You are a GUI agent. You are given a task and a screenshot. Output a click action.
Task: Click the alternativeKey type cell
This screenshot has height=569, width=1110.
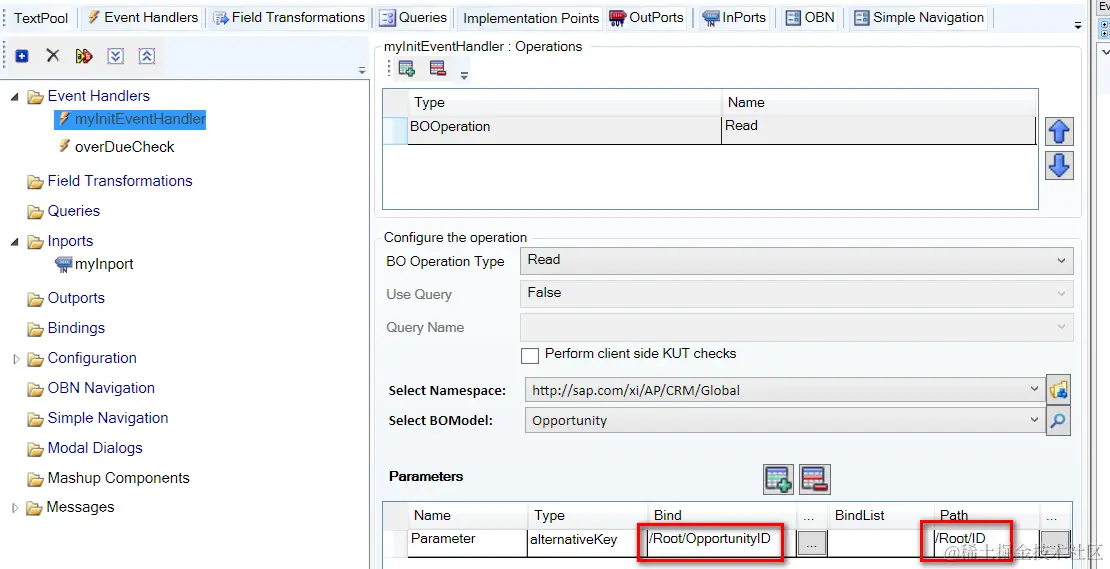tap(587, 543)
